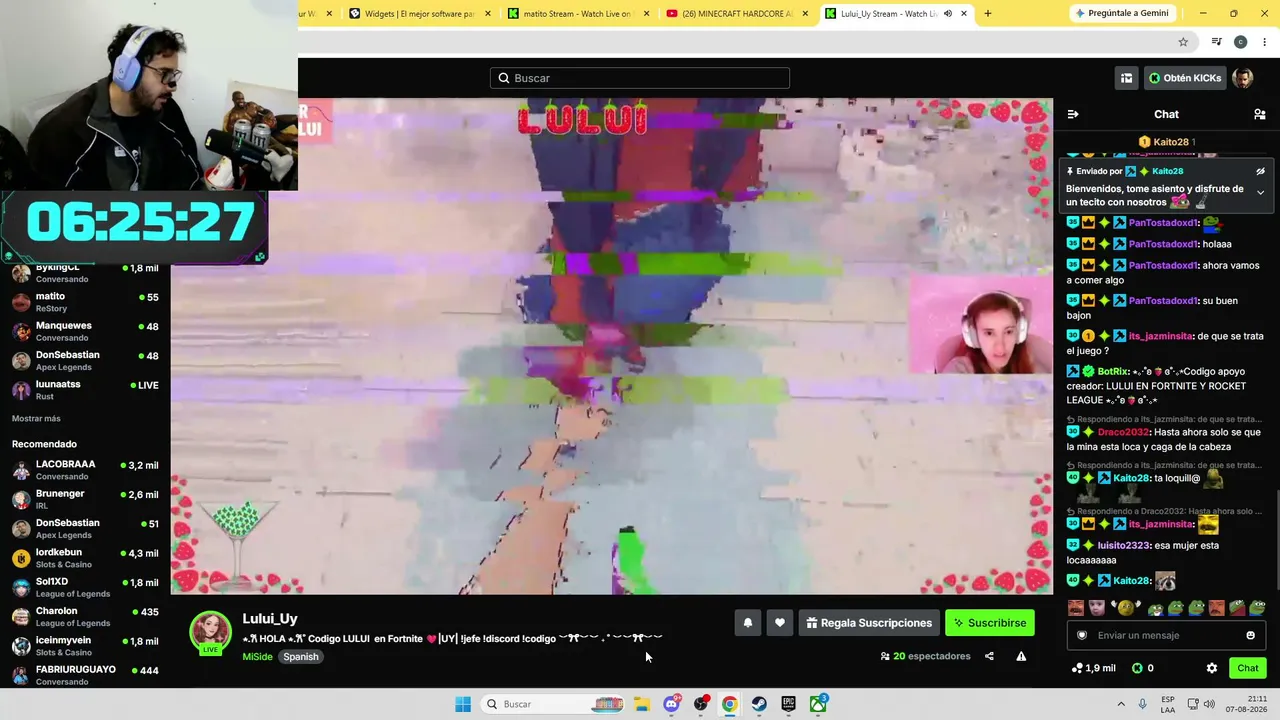
Task: Click the notification bell icon for Lului_Uy
Action: click(747, 623)
